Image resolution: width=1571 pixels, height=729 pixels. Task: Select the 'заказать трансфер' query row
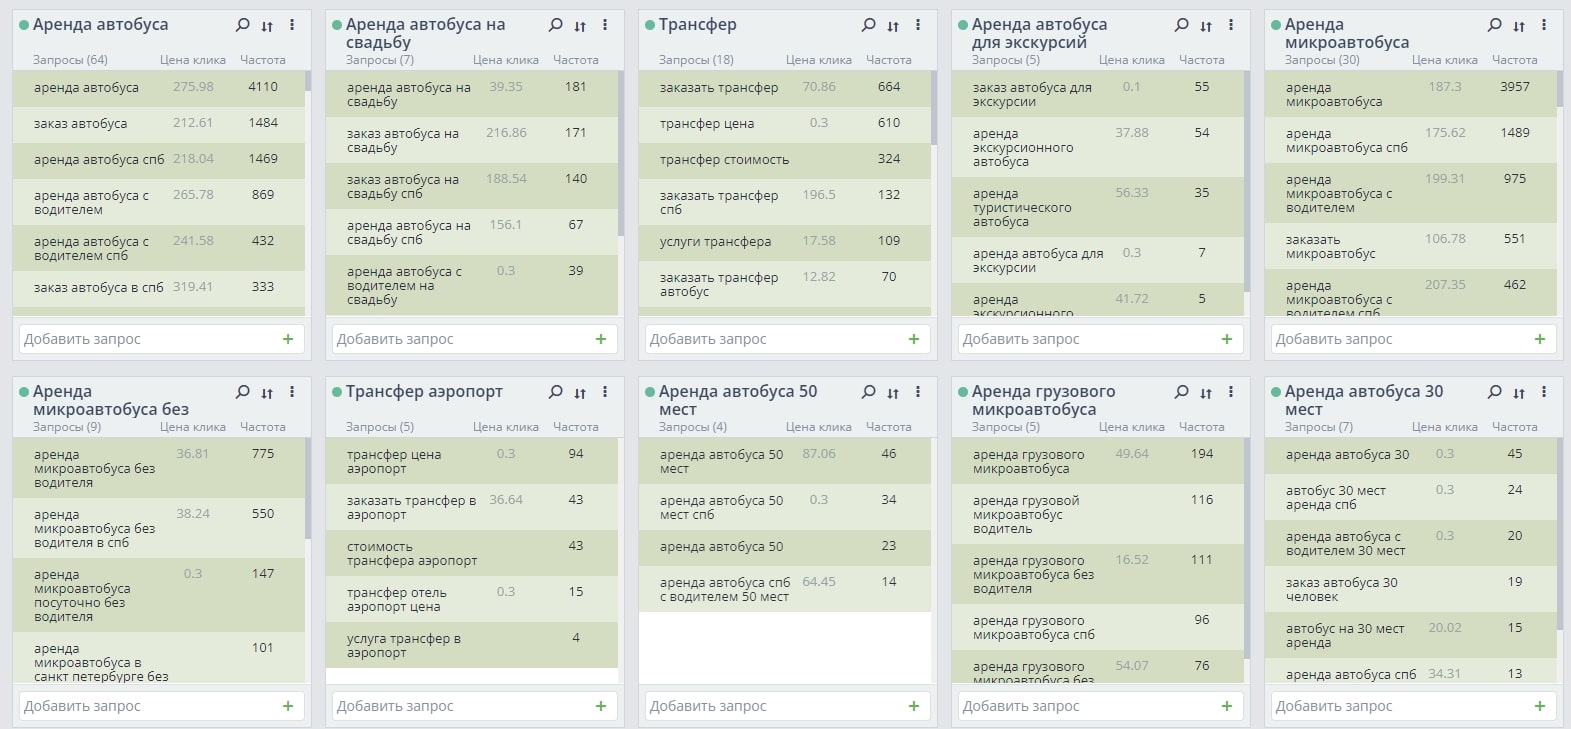tap(718, 88)
